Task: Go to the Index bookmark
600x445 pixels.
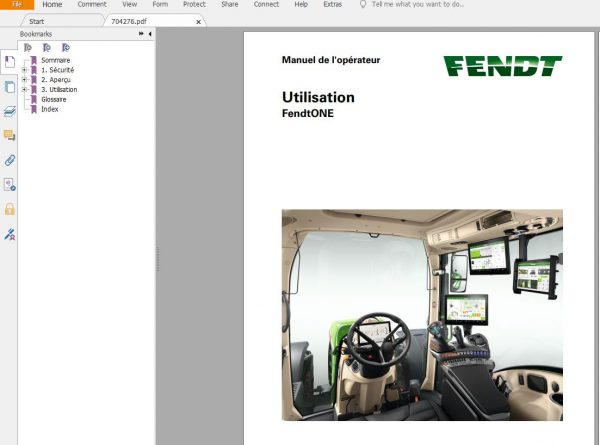Action: pos(50,109)
